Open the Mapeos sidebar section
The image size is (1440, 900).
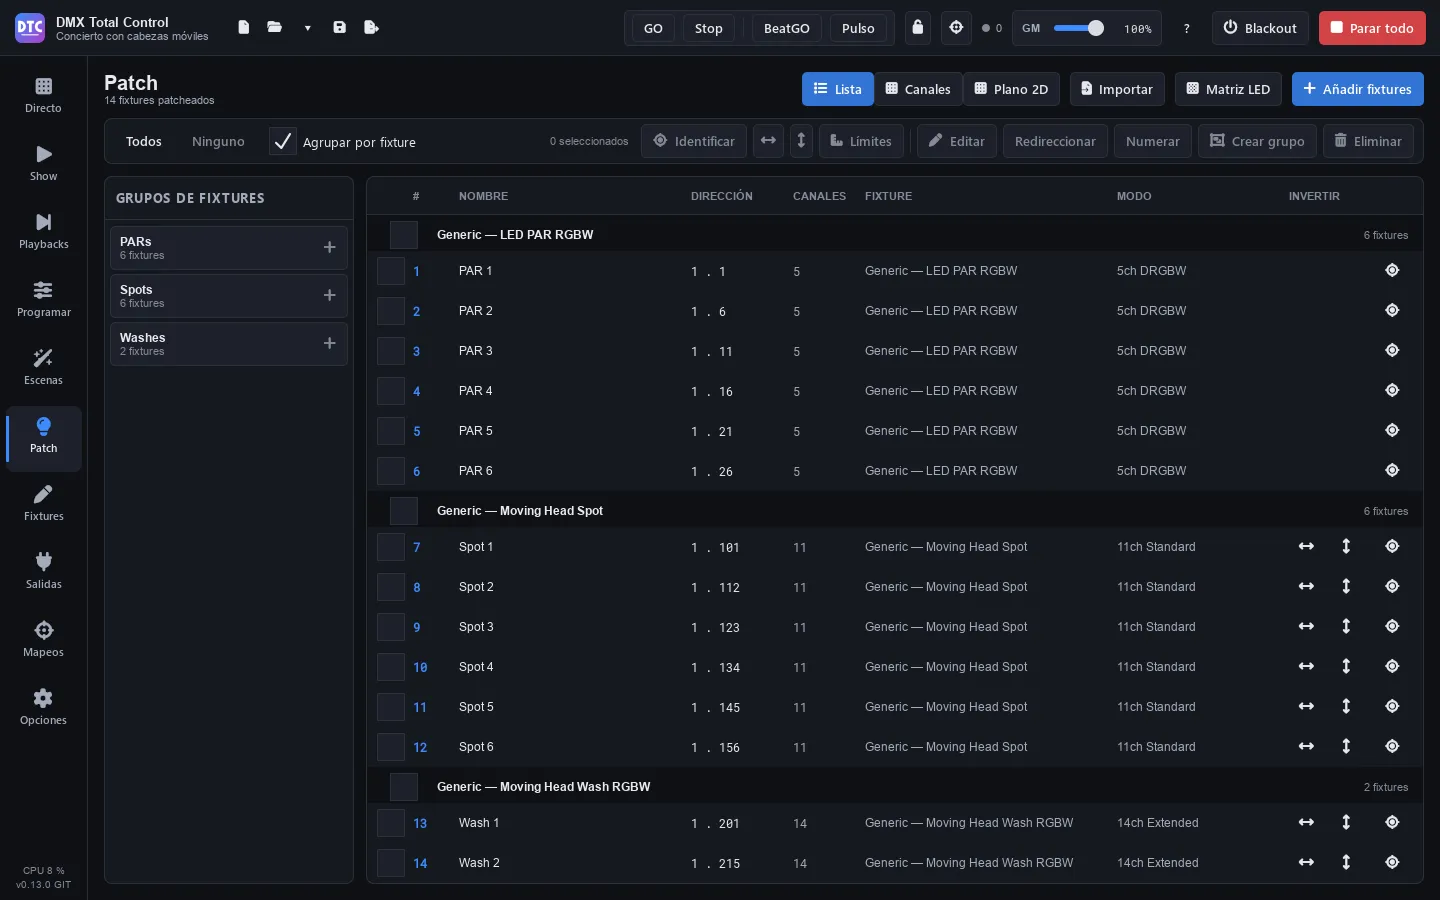[x=43, y=640]
